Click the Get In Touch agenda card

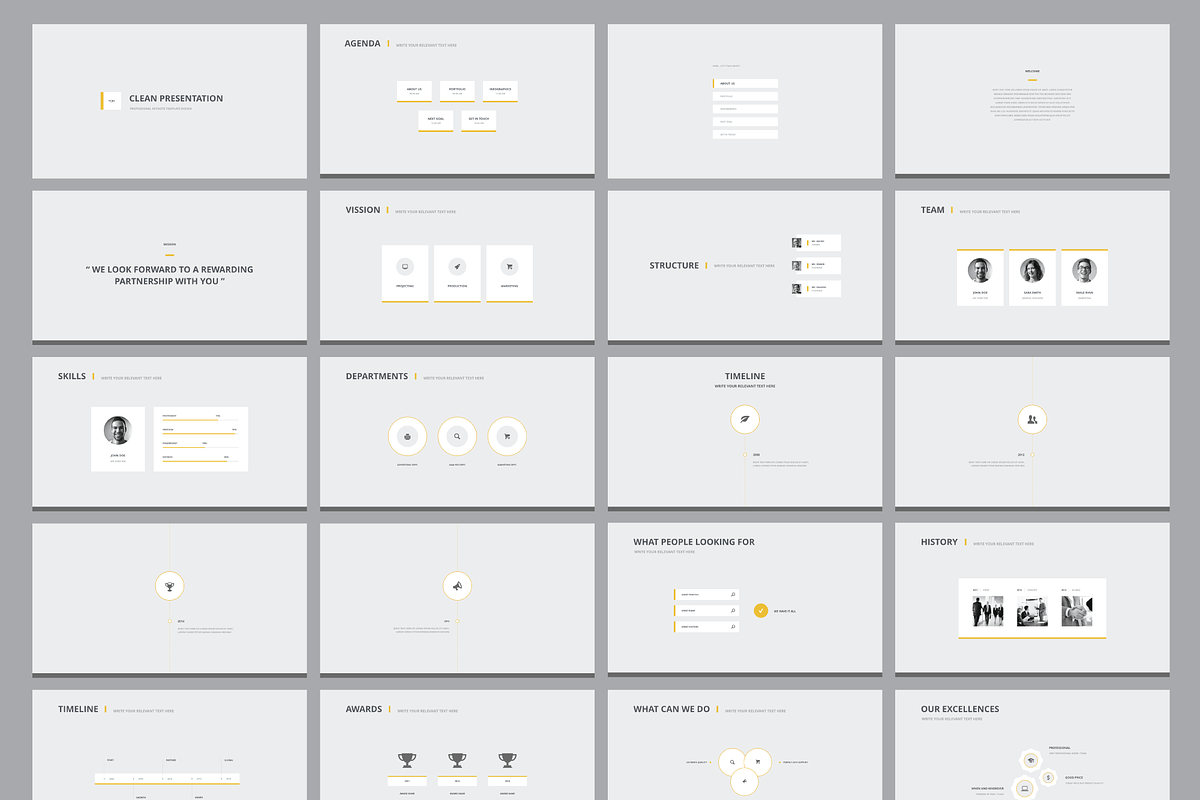click(x=479, y=121)
